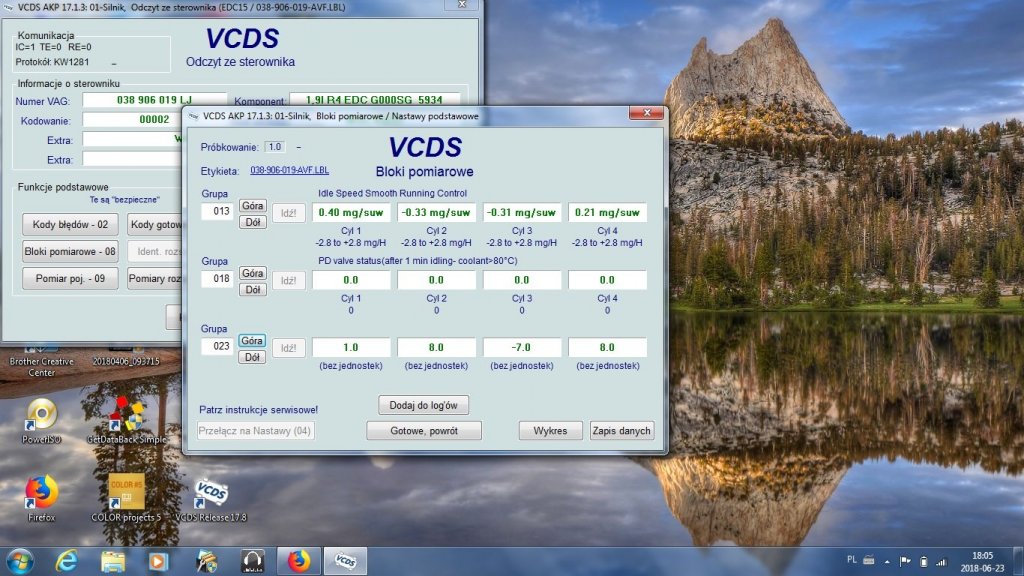Open network signal icon in the tray

click(x=941, y=561)
